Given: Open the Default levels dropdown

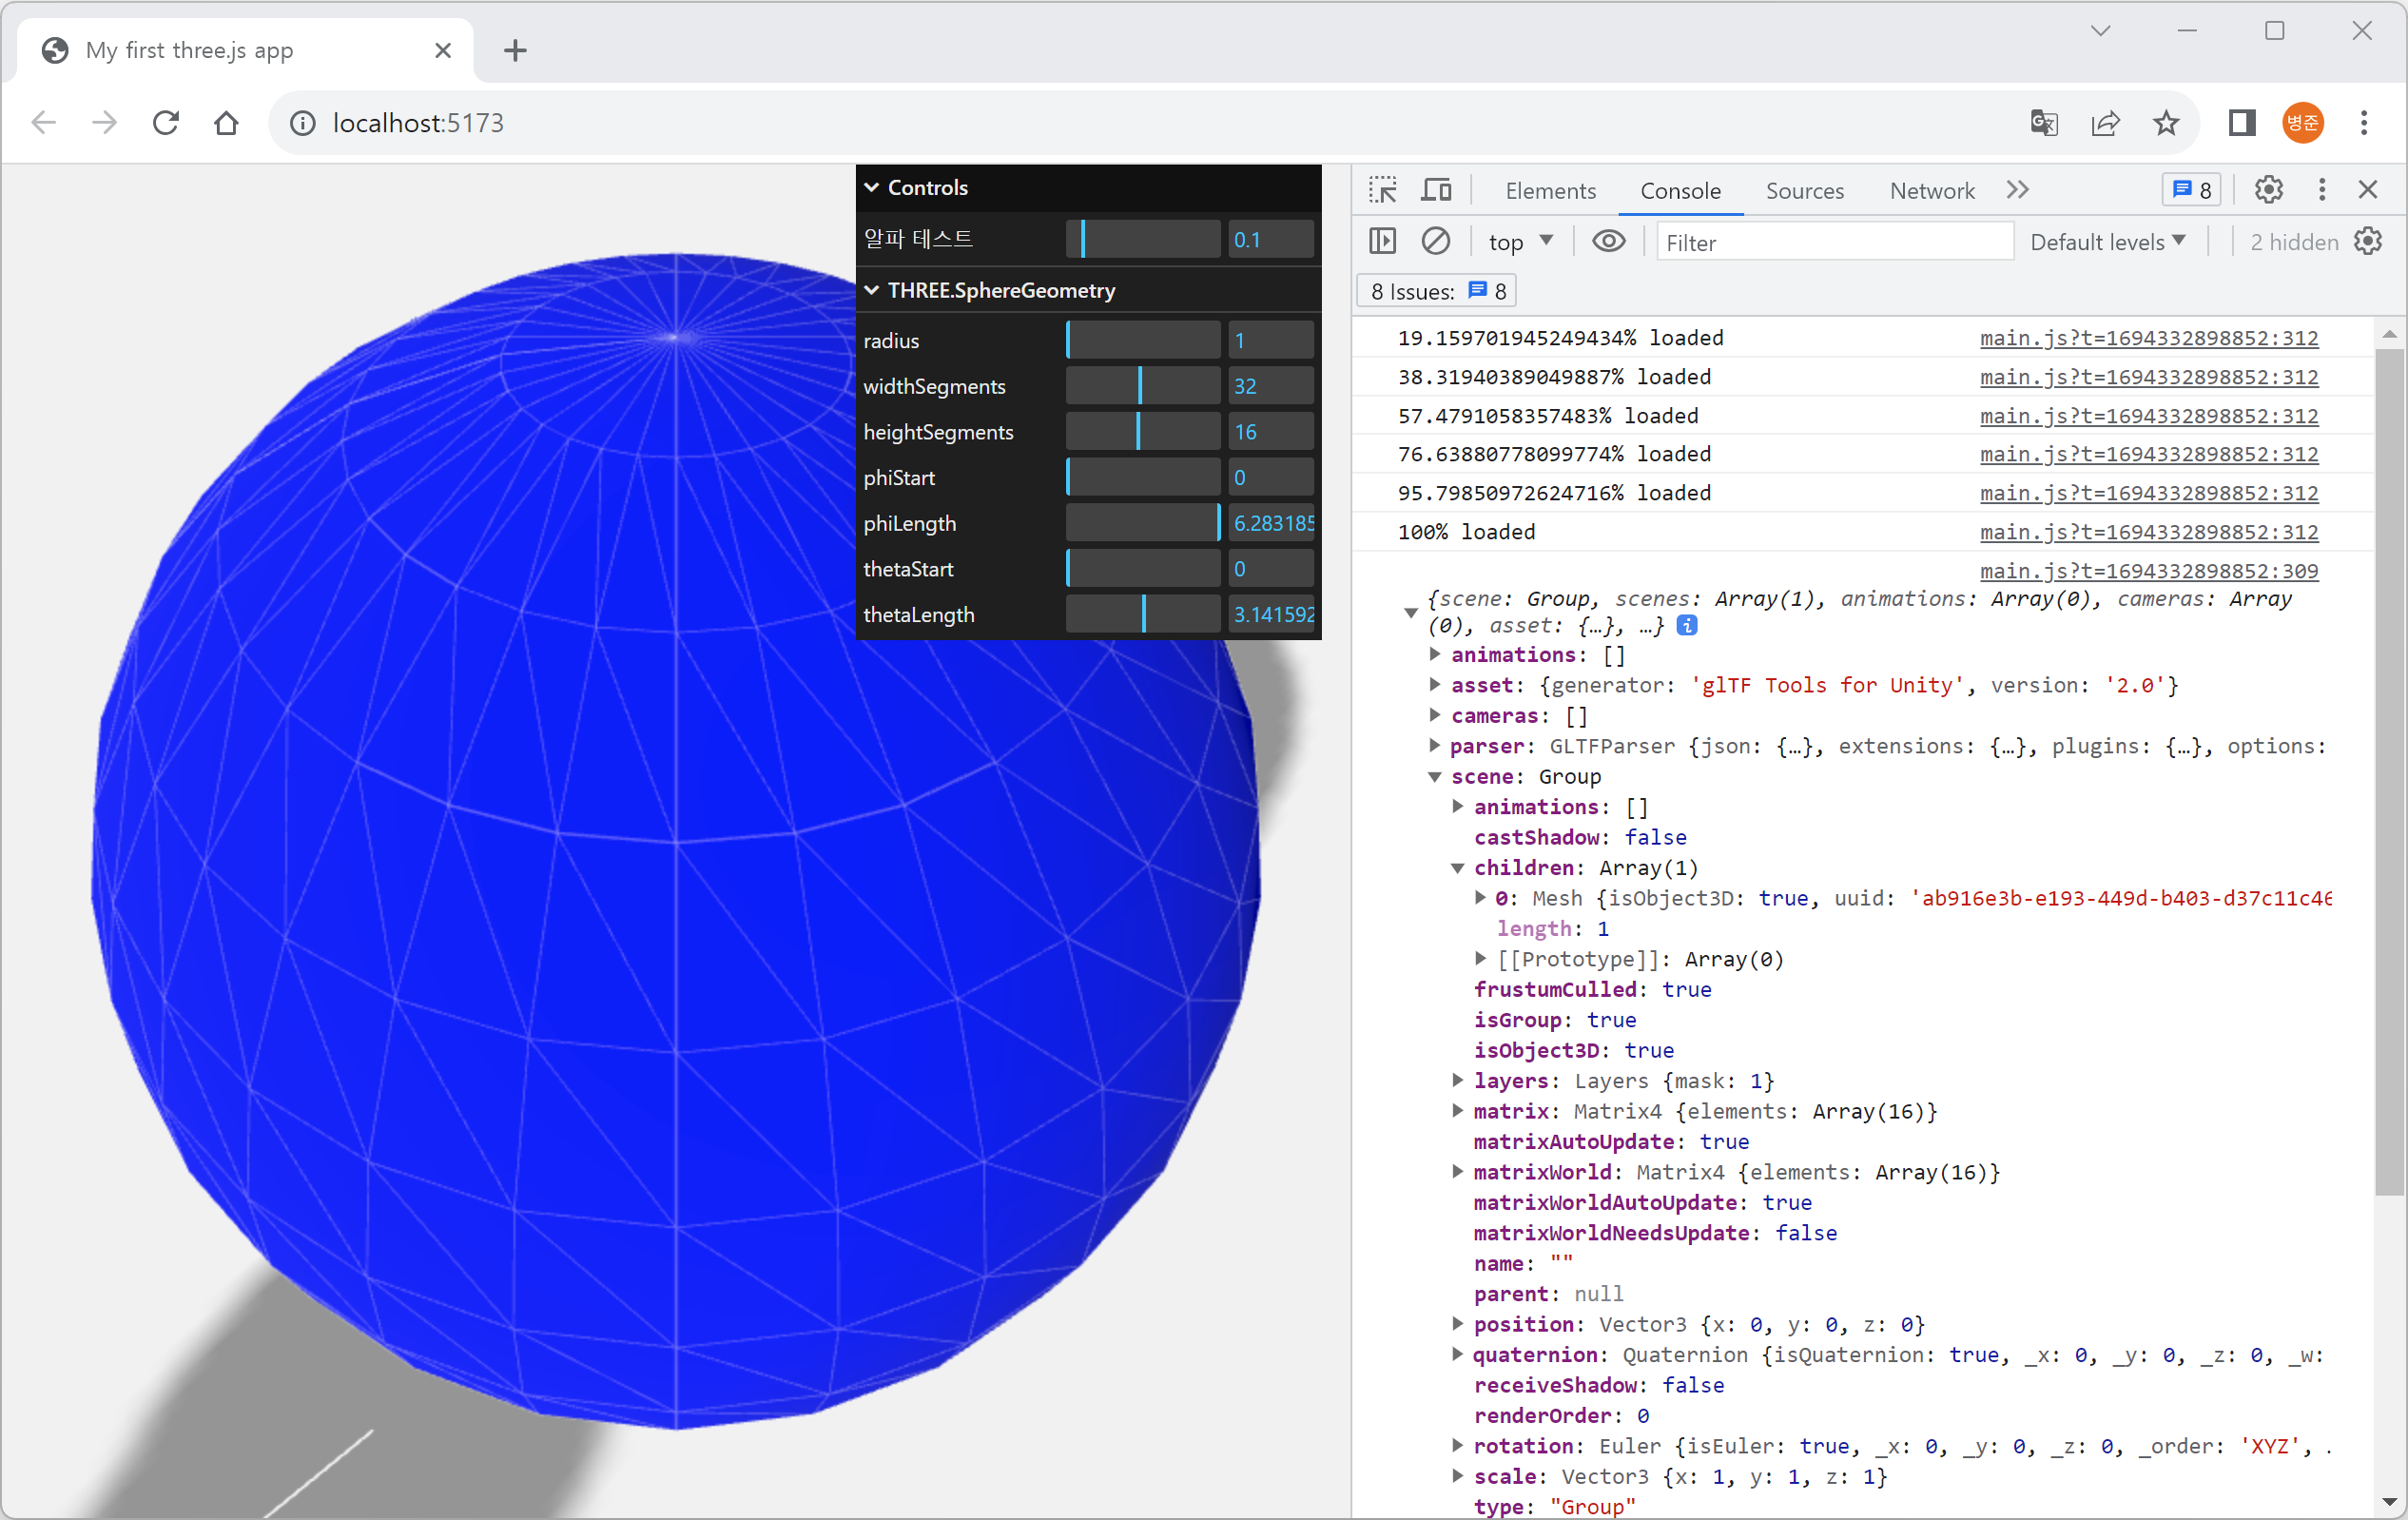Looking at the screenshot, I should click(x=2107, y=242).
